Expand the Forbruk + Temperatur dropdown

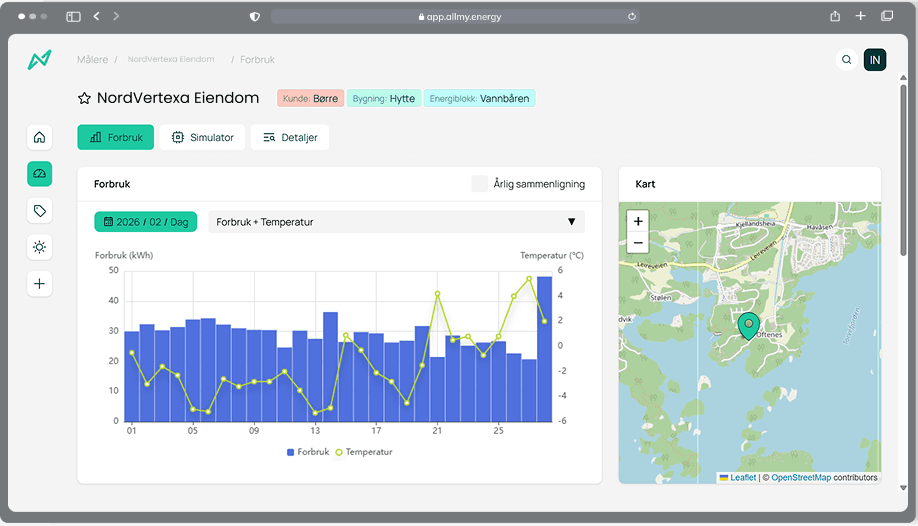click(396, 222)
